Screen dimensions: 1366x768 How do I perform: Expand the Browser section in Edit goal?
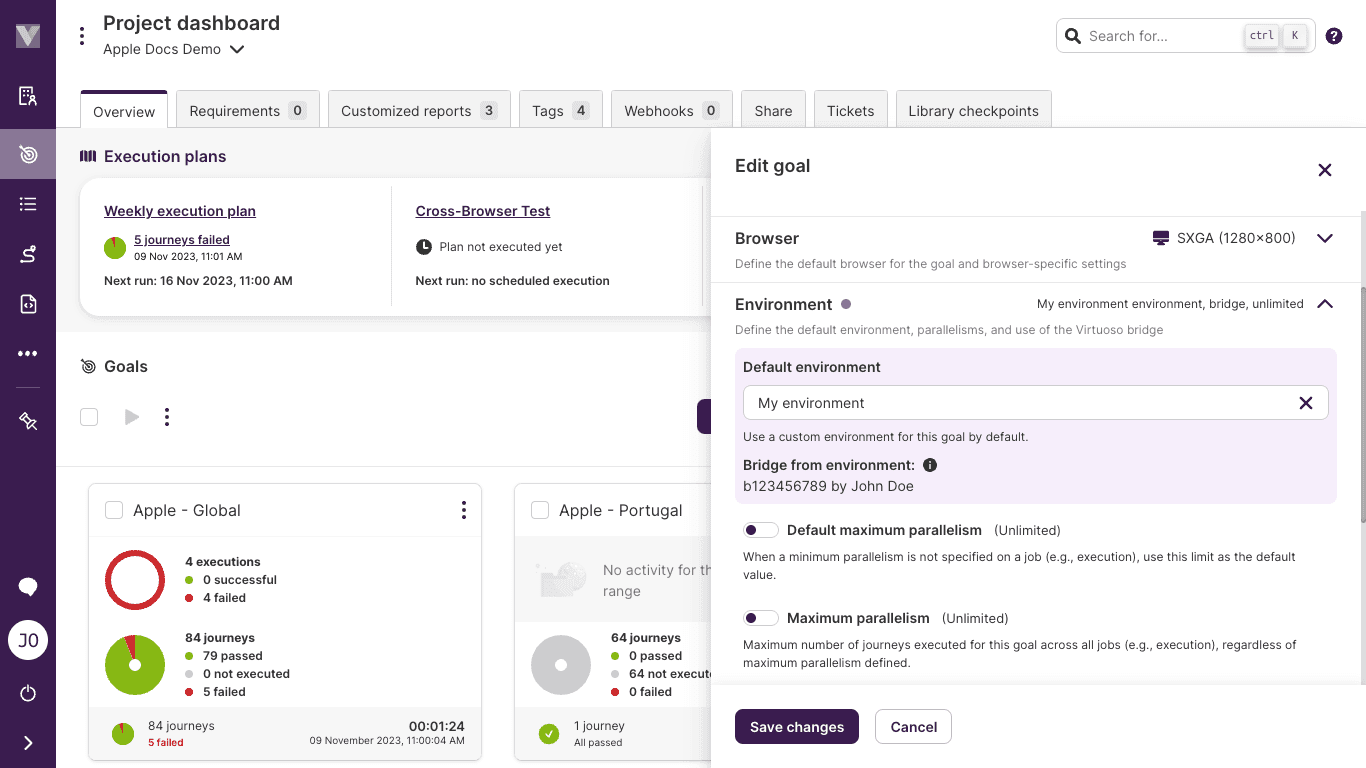coord(1325,238)
